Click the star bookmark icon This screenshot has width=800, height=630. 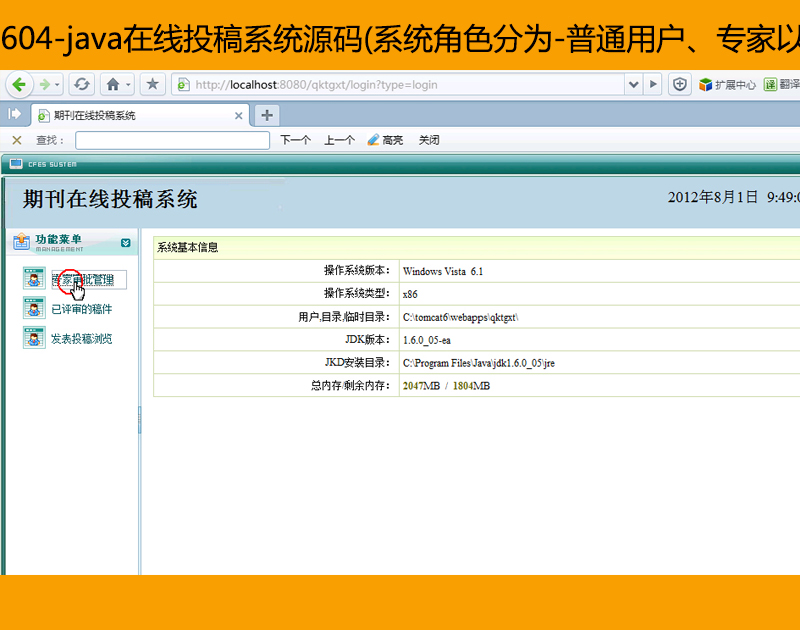152,85
